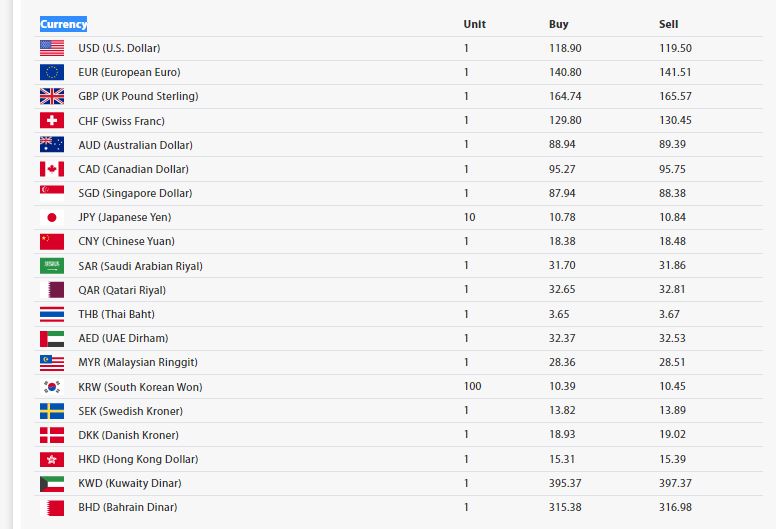Image resolution: width=784 pixels, height=529 pixels.
Task: Click the Buy column header
Action: coord(558,24)
